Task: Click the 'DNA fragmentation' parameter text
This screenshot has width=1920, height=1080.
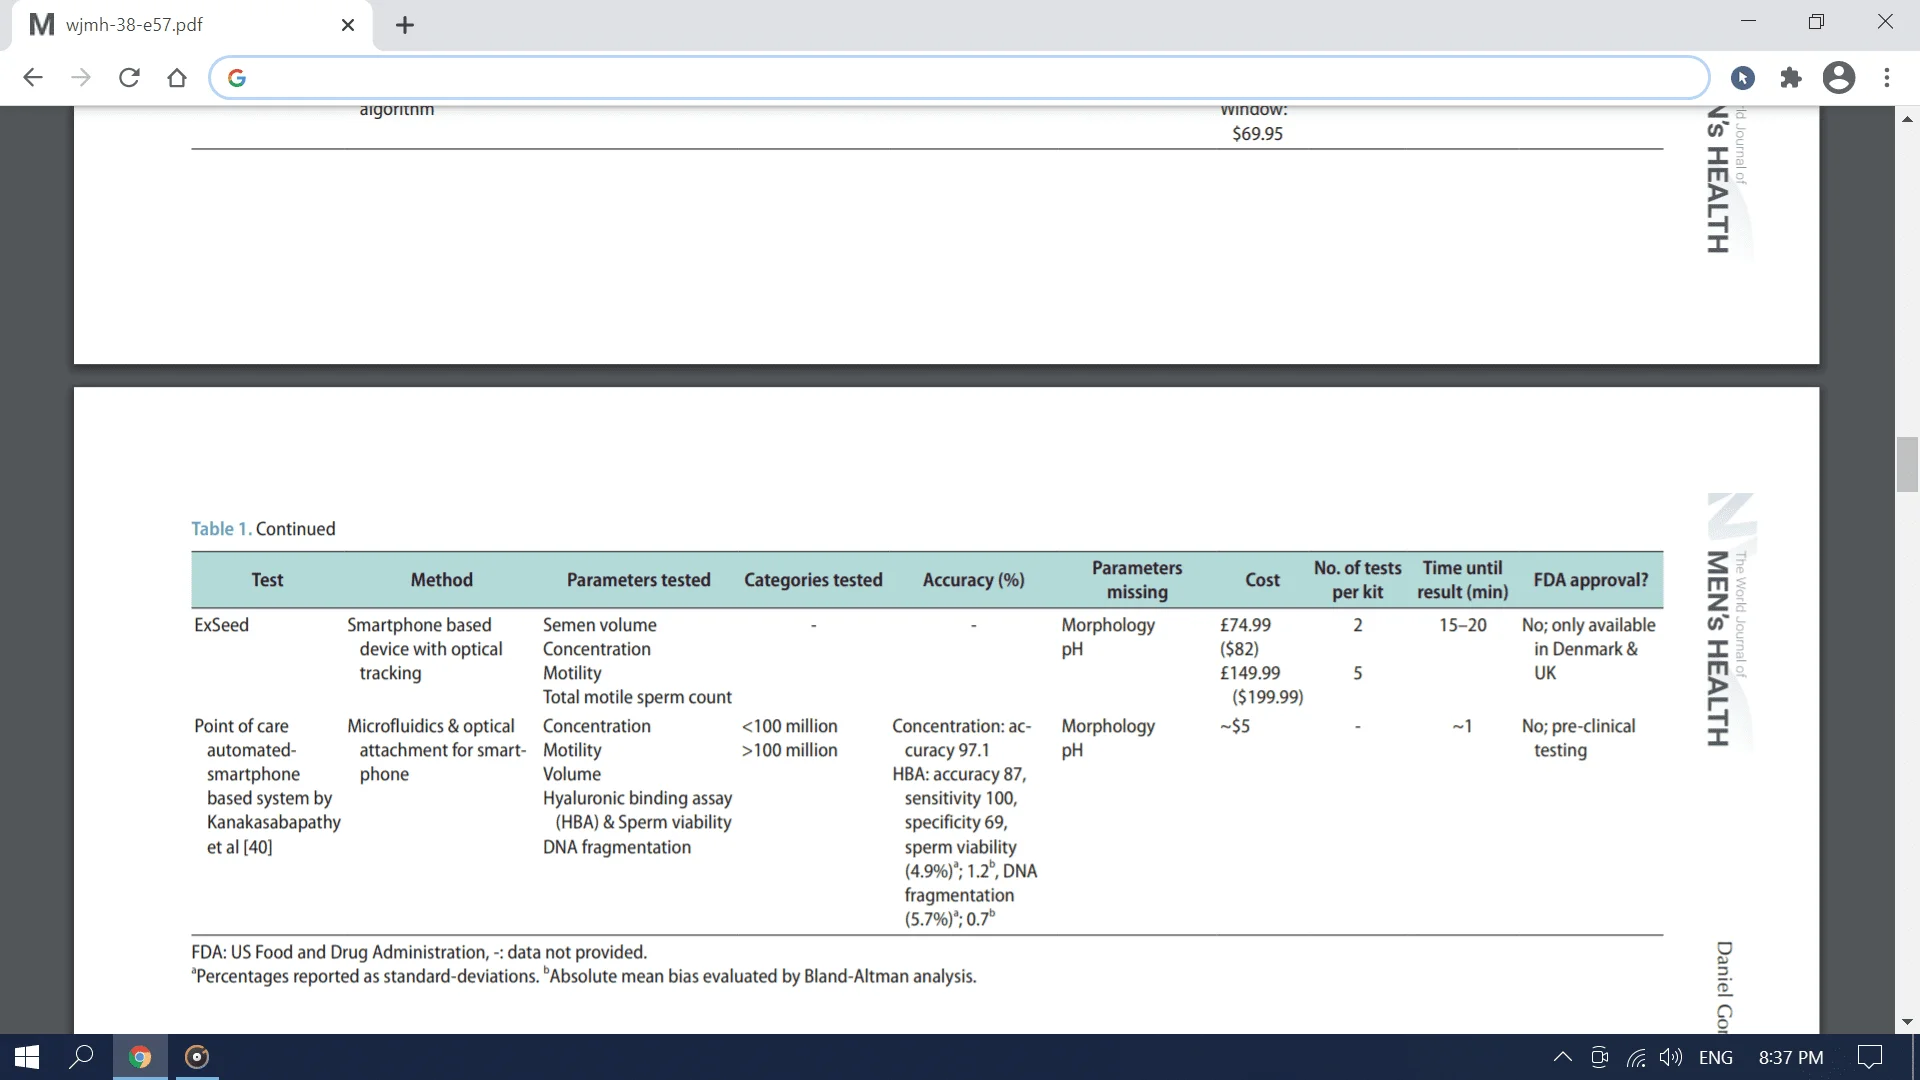Action: 616,847
